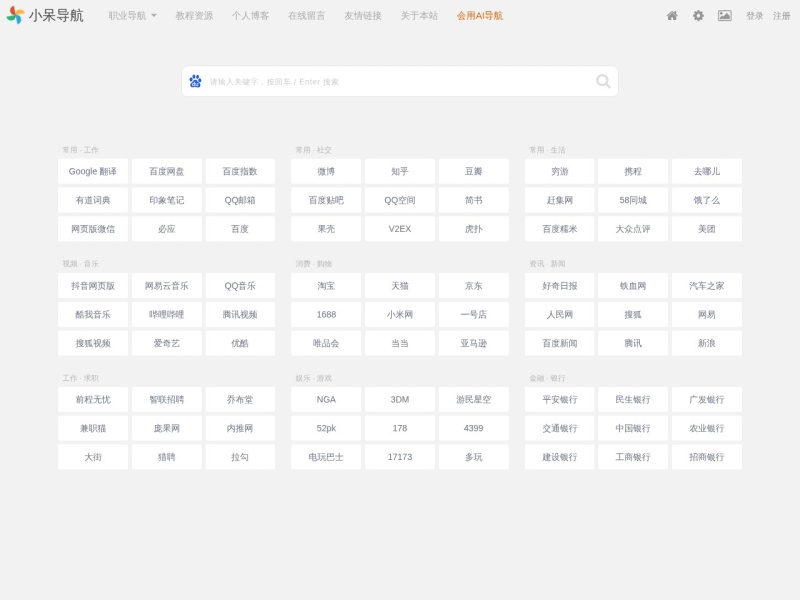Viewport: 800px width, 600px height.
Task: Open the 携程 tile
Action: click(x=633, y=171)
